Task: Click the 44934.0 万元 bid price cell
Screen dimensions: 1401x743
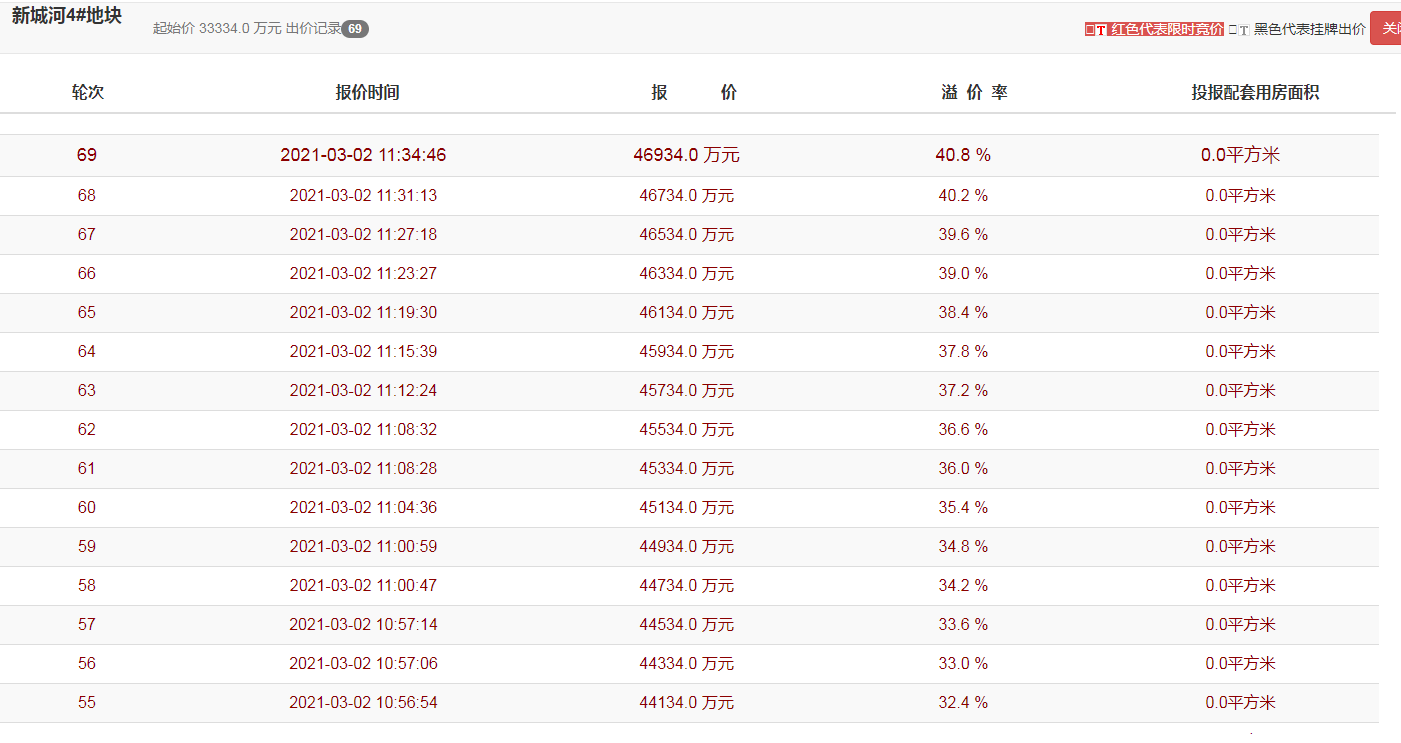Action: click(x=686, y=546)
